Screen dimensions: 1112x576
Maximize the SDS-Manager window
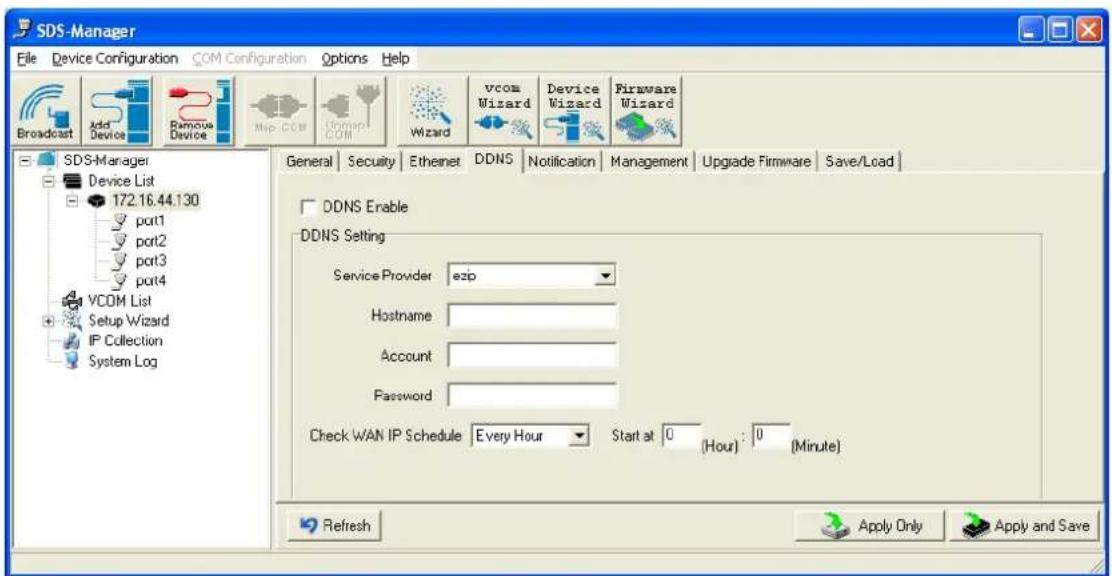coord(1059,31)
